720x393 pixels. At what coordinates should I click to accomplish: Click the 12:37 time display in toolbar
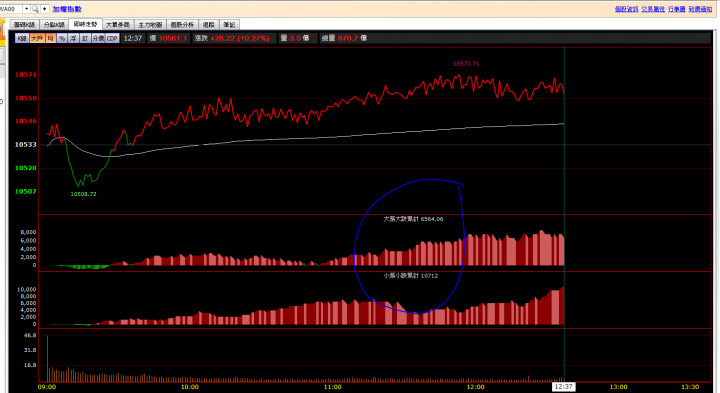(x=133, y=39)
